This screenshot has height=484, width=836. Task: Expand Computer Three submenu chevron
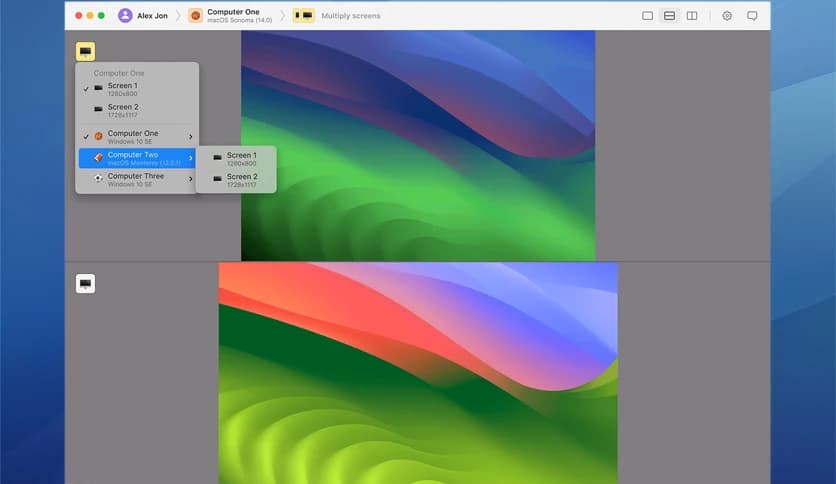pos(190,180)
